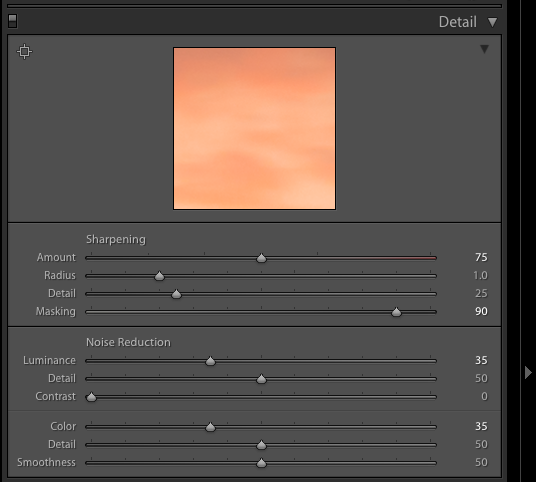Click the Sharpening Radius slider handle

tap(159, 276)
